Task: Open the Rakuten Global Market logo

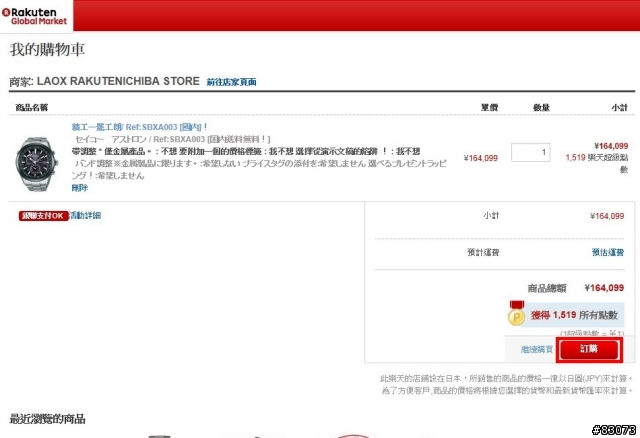Action: [34, 16]
